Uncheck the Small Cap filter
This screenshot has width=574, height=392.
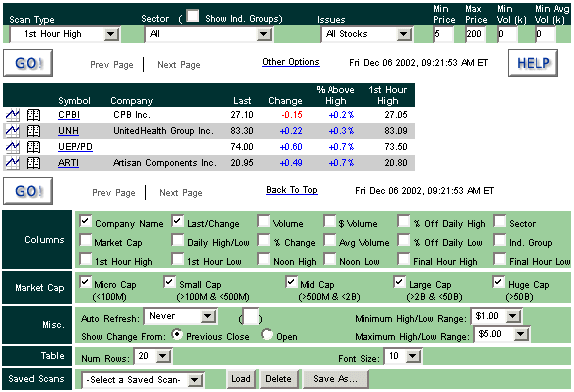pyautogui.click(x=169, y=282)
